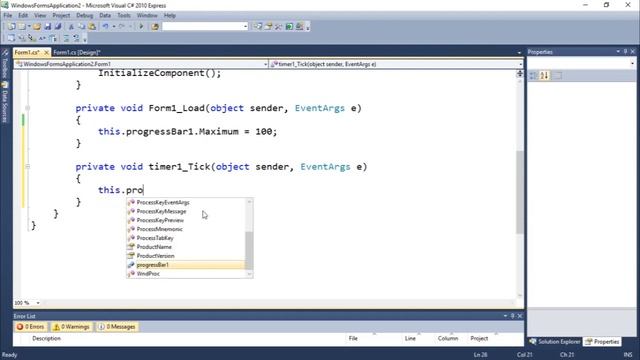This screenshot has height=360, width=640.
Task: Click the Redo toolbar icon
Action: pos(122,27)
